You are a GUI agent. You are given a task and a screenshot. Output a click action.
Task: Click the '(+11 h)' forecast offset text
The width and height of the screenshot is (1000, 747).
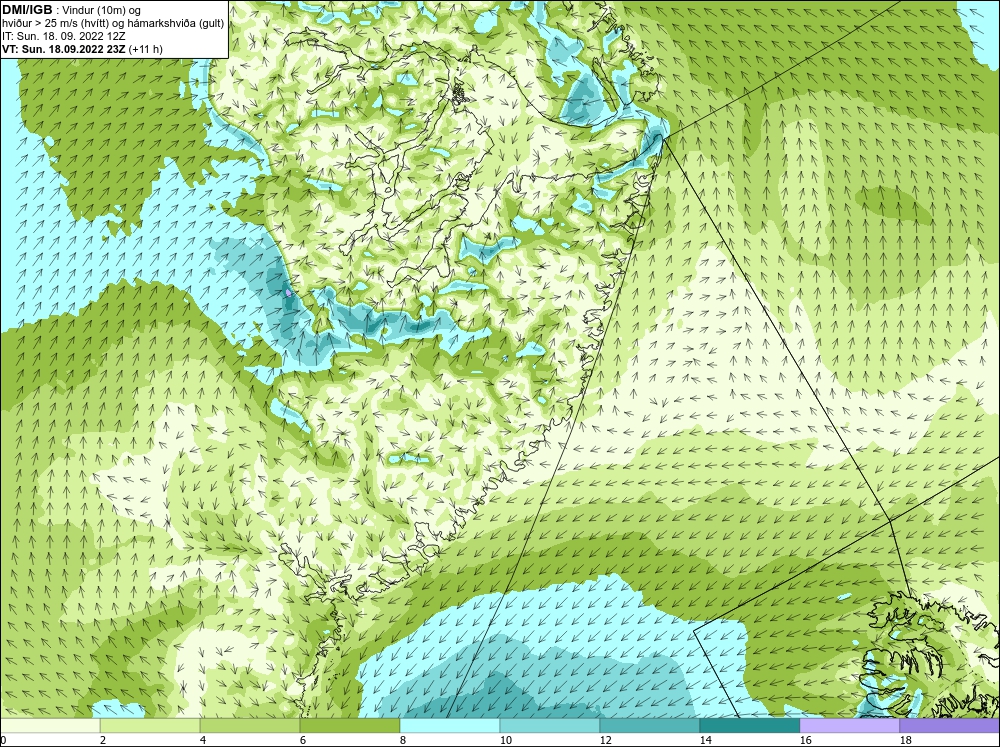[145, 49]
